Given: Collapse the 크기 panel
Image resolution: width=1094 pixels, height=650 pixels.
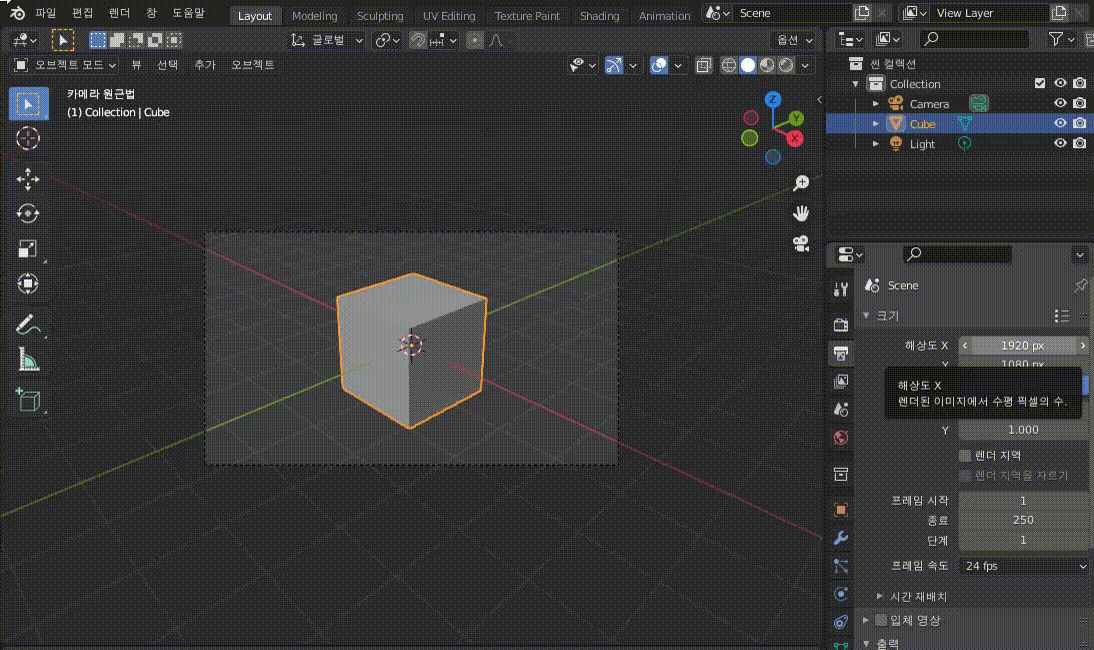Looking at the screenshot, I should click(x=867, y=316).
